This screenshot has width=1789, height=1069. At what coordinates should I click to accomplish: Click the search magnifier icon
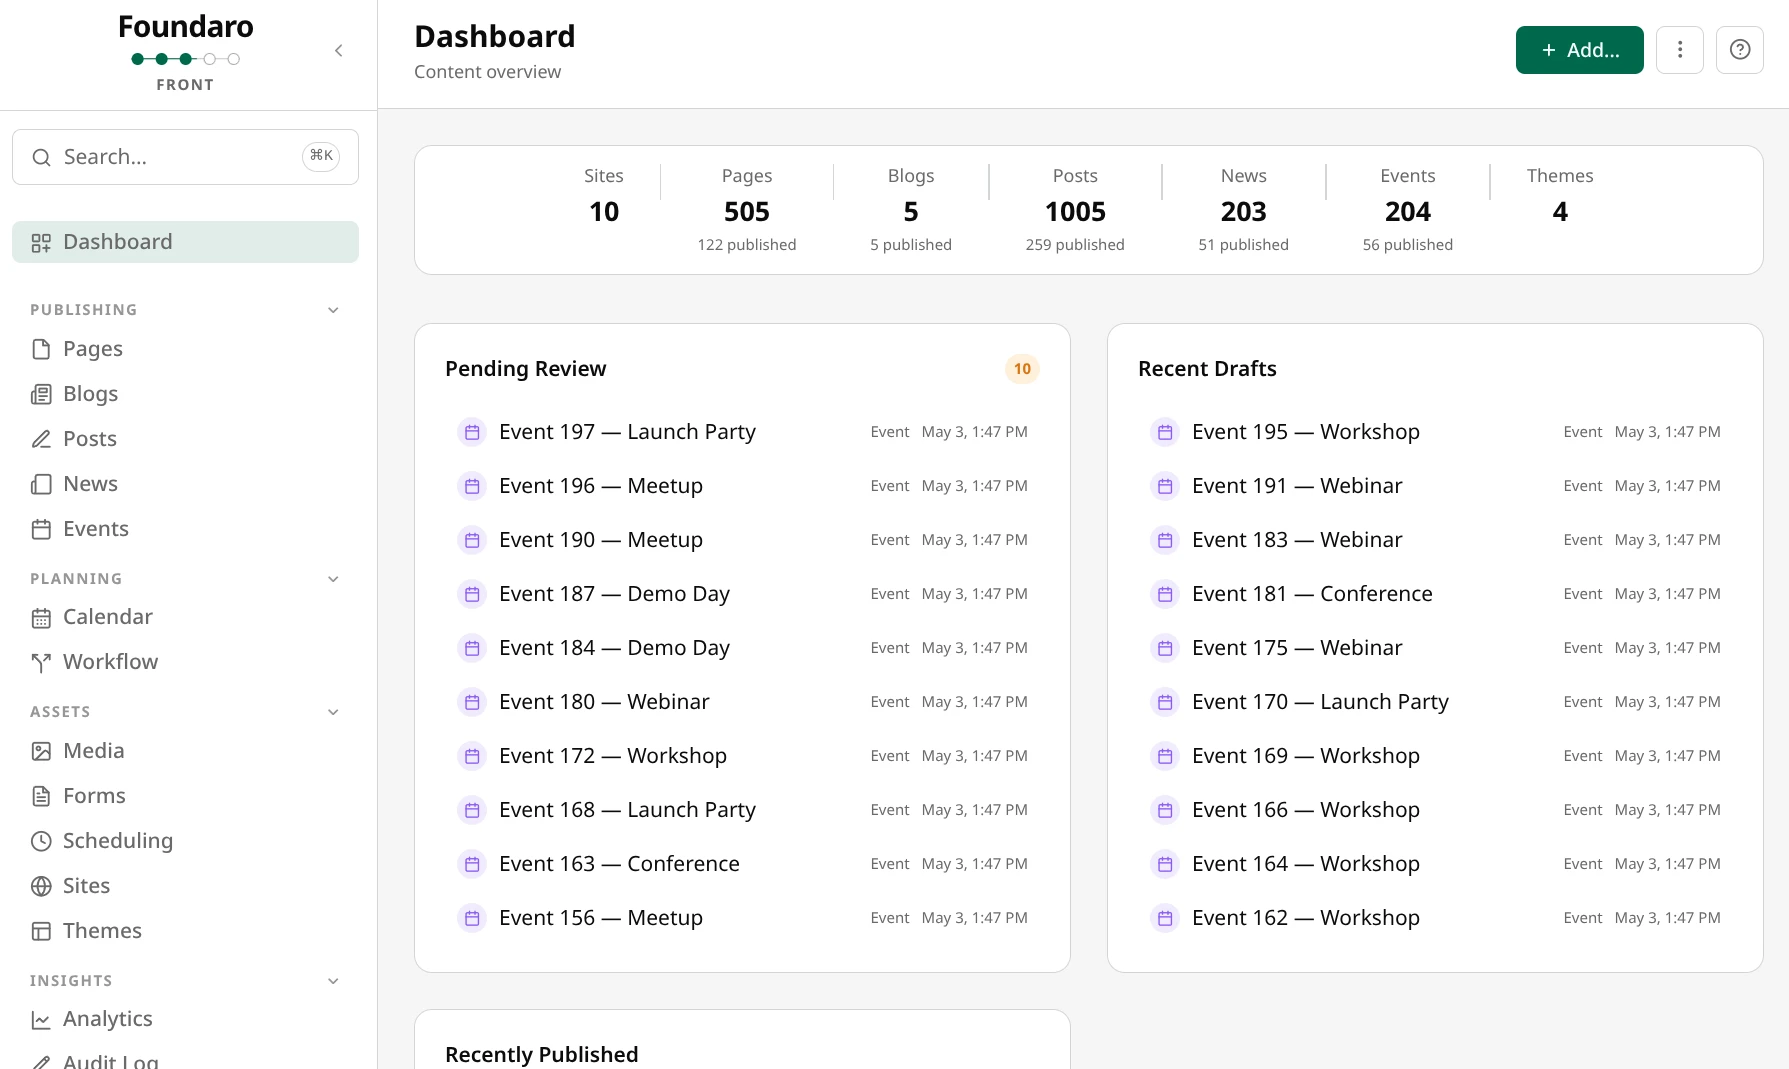[x=41, y=157]
